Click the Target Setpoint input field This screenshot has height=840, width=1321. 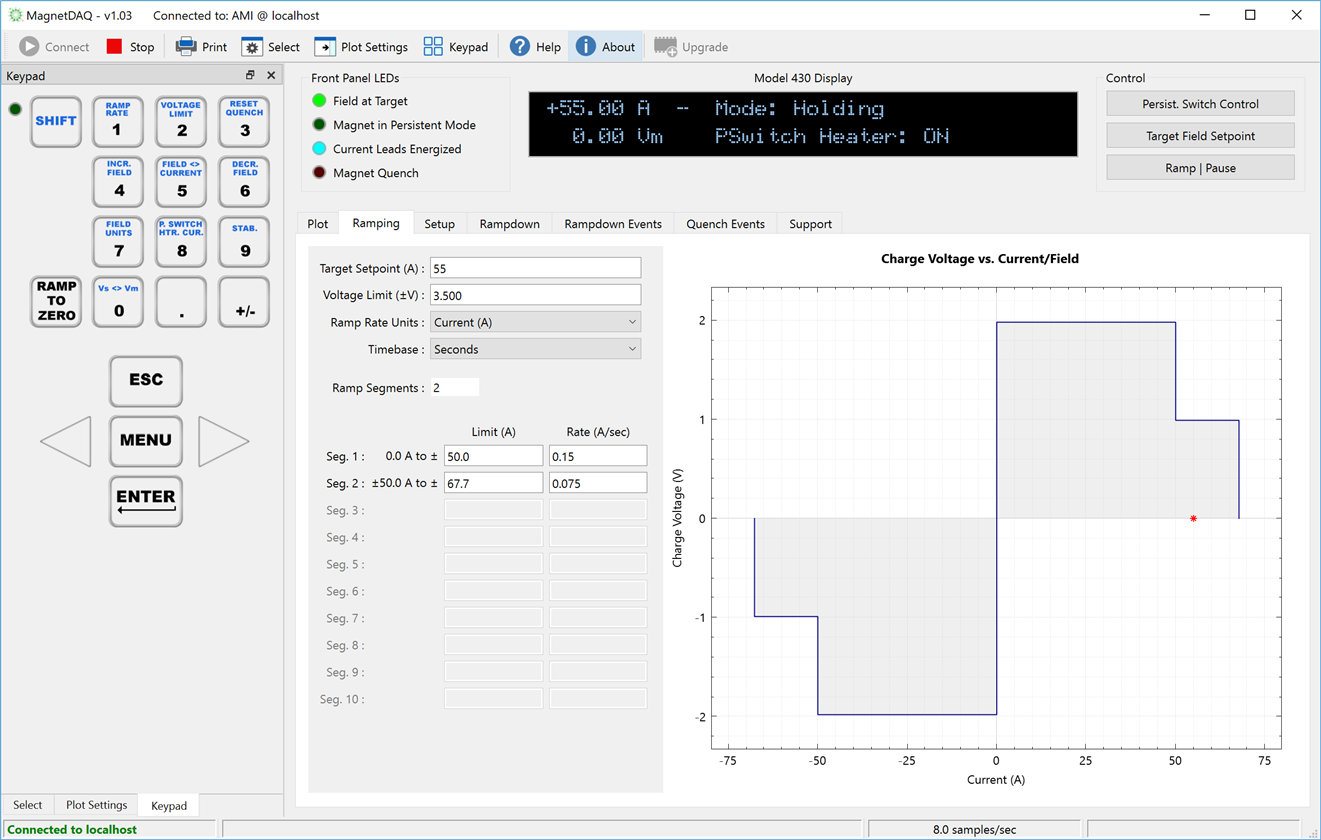pos(536,268)
